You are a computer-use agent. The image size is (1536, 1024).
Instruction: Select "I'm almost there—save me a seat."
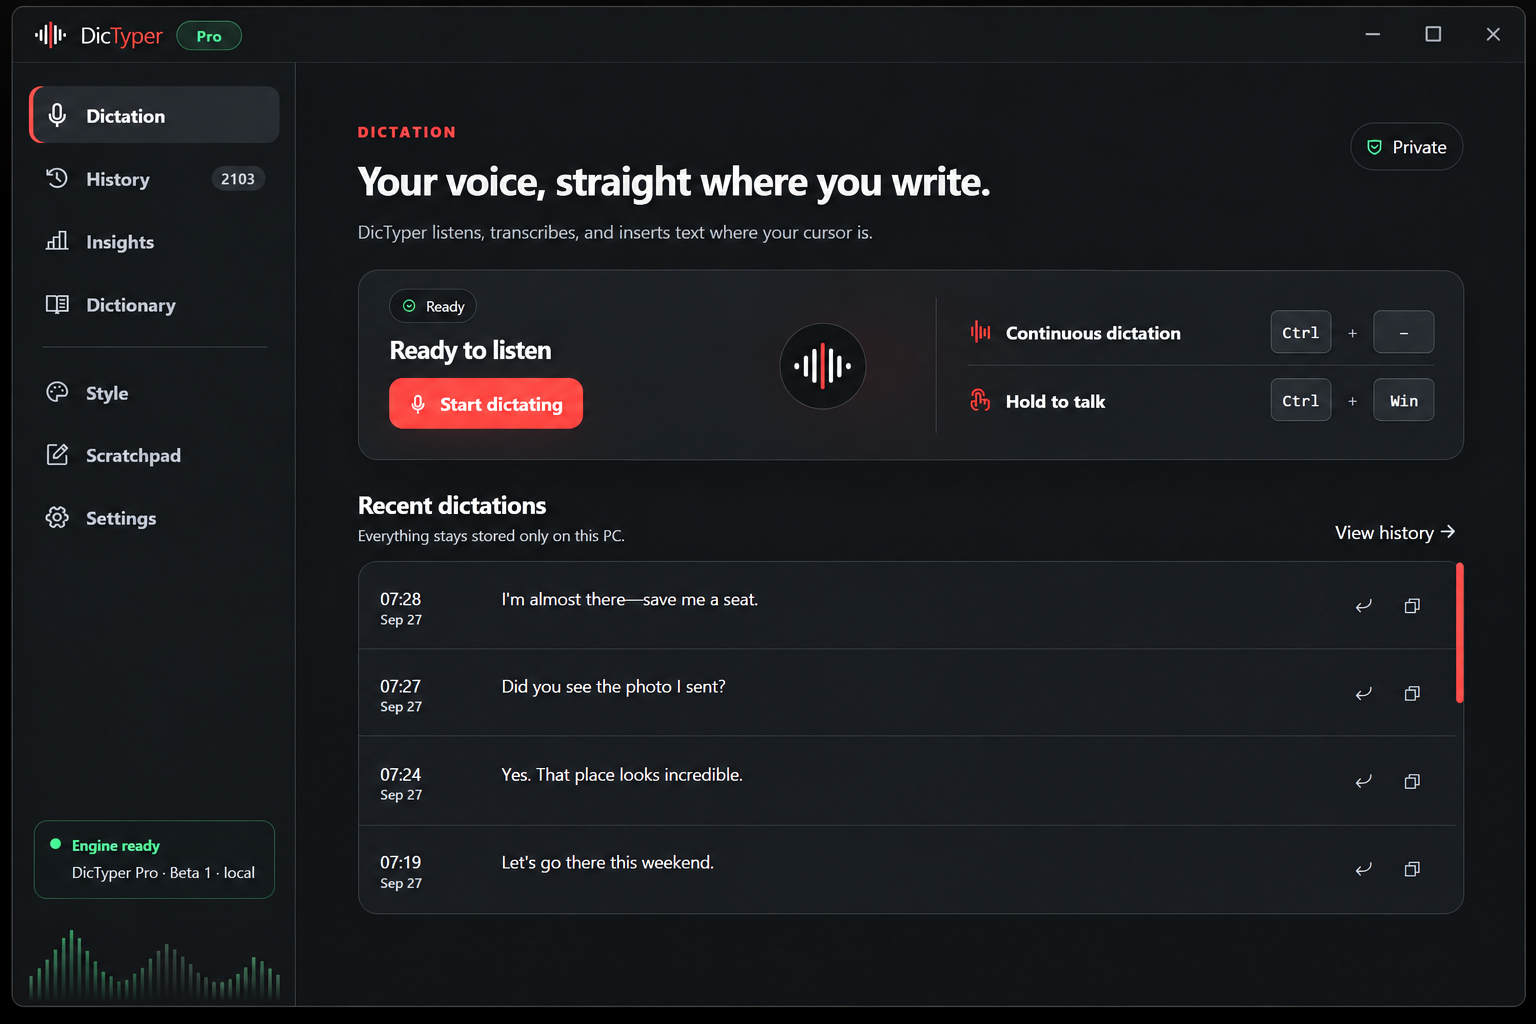point(629,599)
